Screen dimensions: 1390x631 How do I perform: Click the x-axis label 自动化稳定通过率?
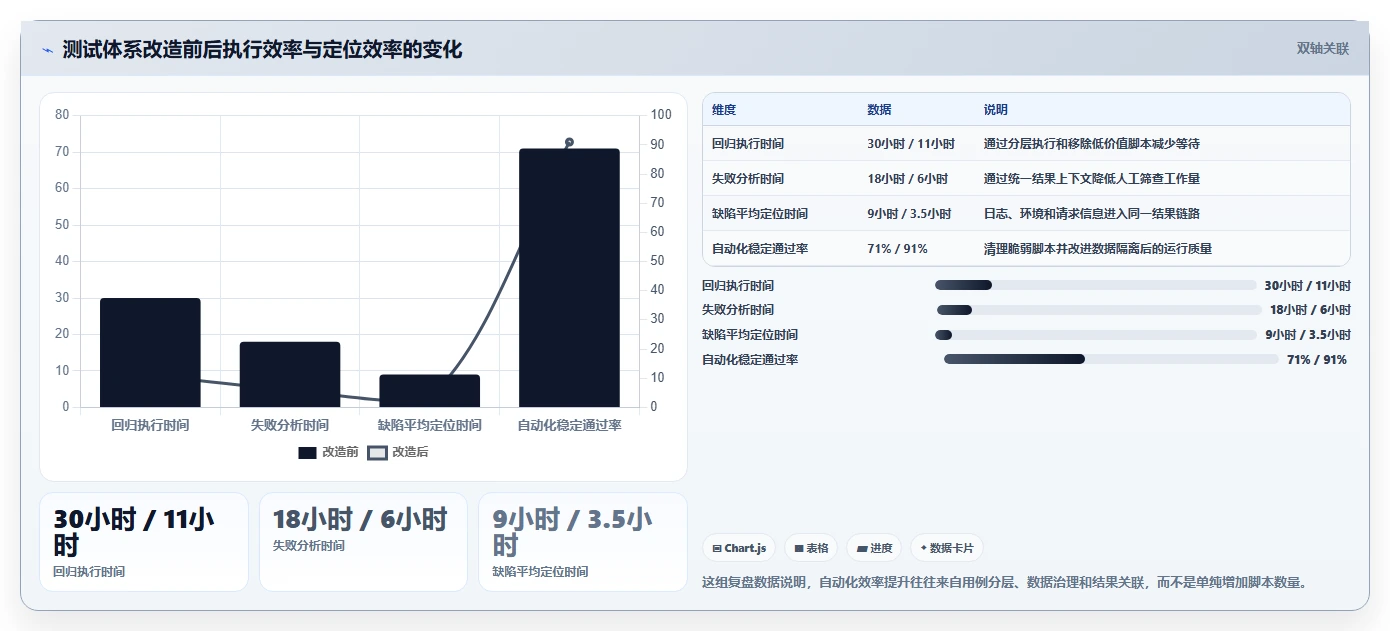tap(569, 425)
